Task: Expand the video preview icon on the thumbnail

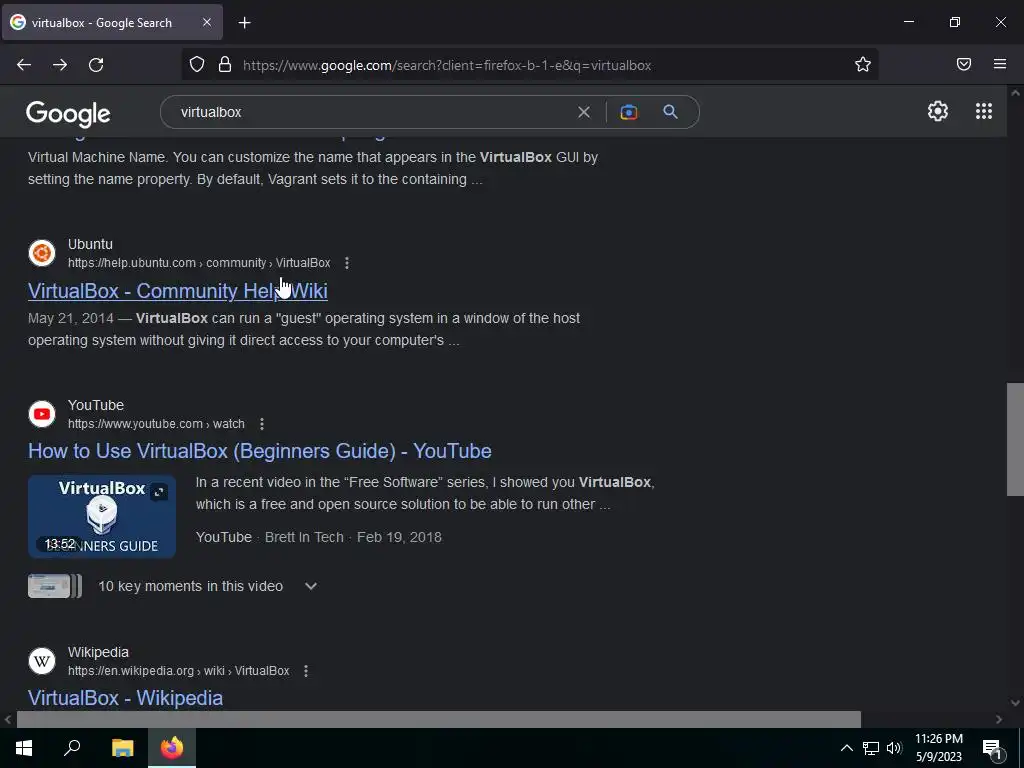Action: point(159,492)
